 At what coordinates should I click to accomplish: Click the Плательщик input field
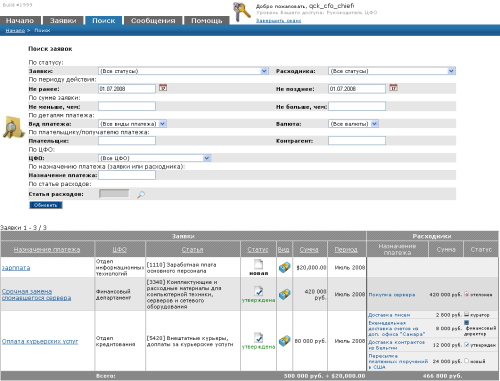[x=127, y=141]
